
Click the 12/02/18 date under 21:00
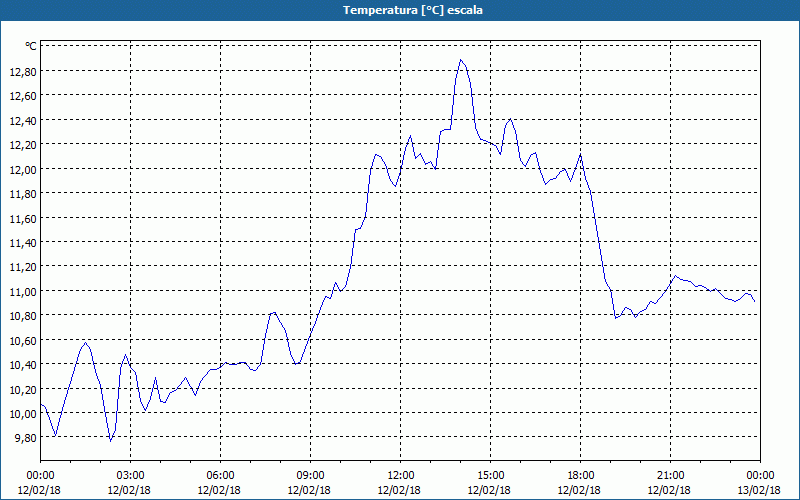coord(670,490)
